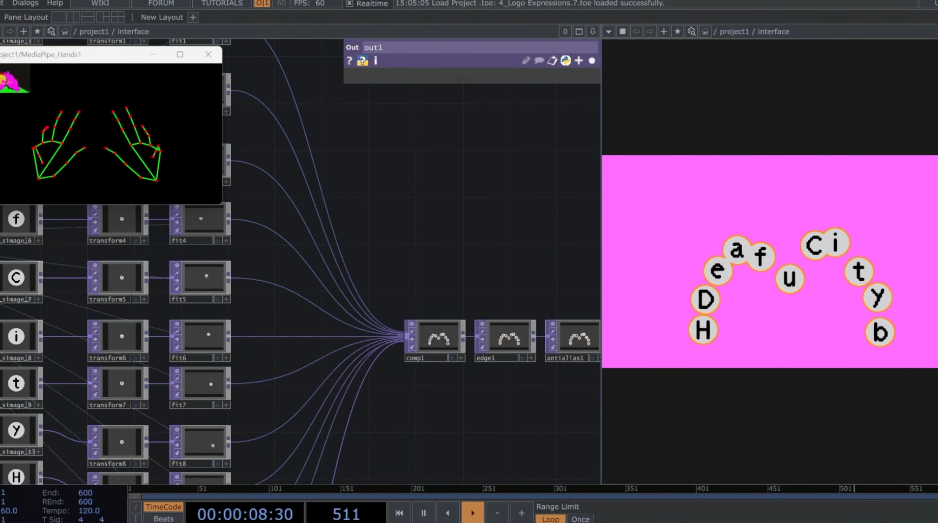Click the plus icon in right pane bar
Viewport: 938px width, 523px height.
[663, 31]
